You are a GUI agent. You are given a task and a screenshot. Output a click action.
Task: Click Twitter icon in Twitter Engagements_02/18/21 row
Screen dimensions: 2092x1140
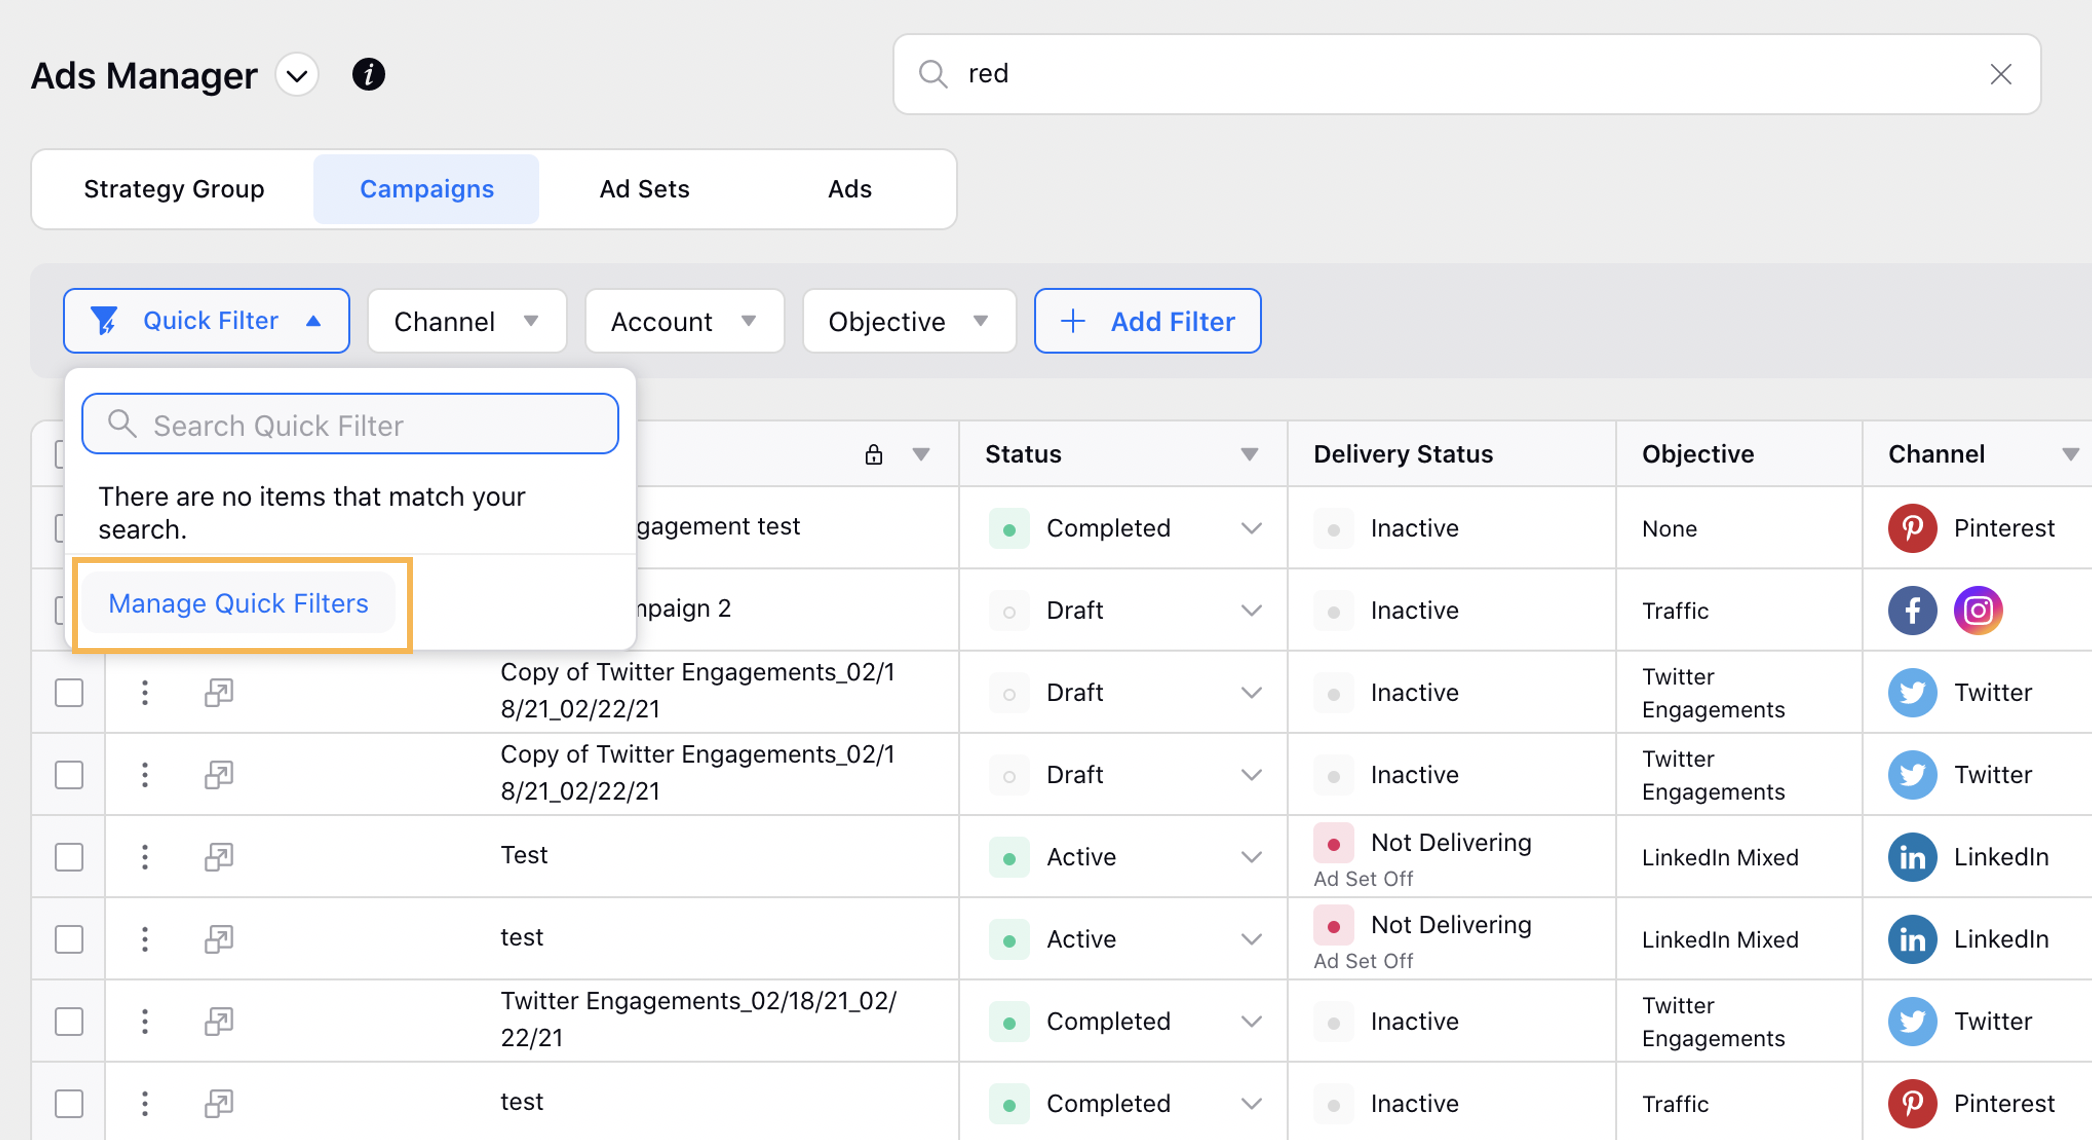[1912, 1021]
